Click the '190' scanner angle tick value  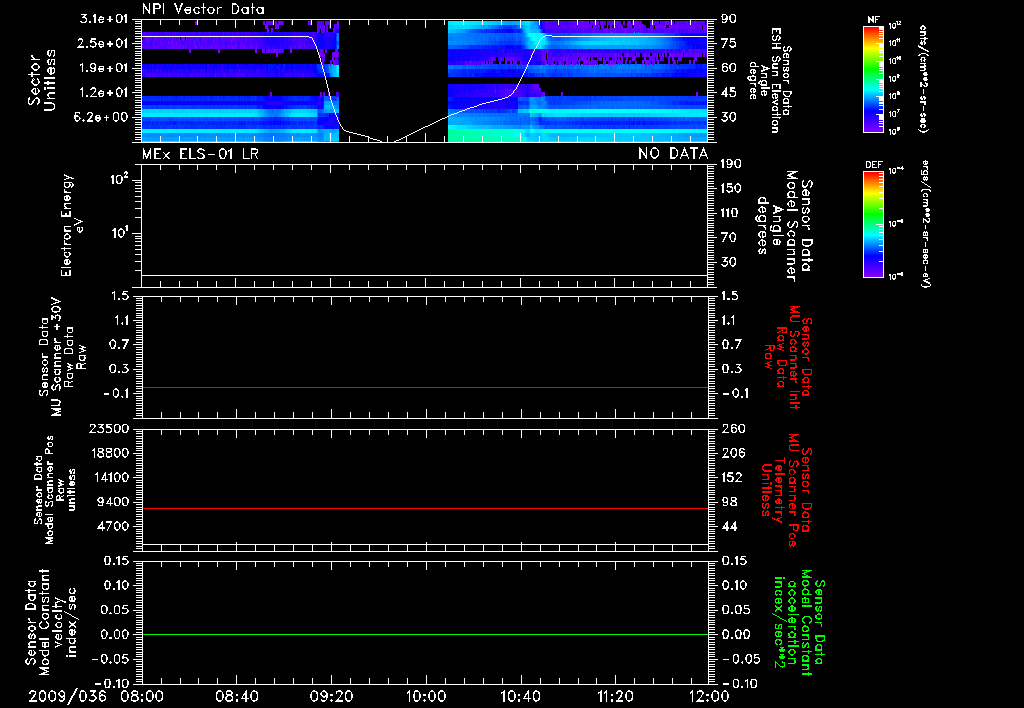click(x=731, y=164)
